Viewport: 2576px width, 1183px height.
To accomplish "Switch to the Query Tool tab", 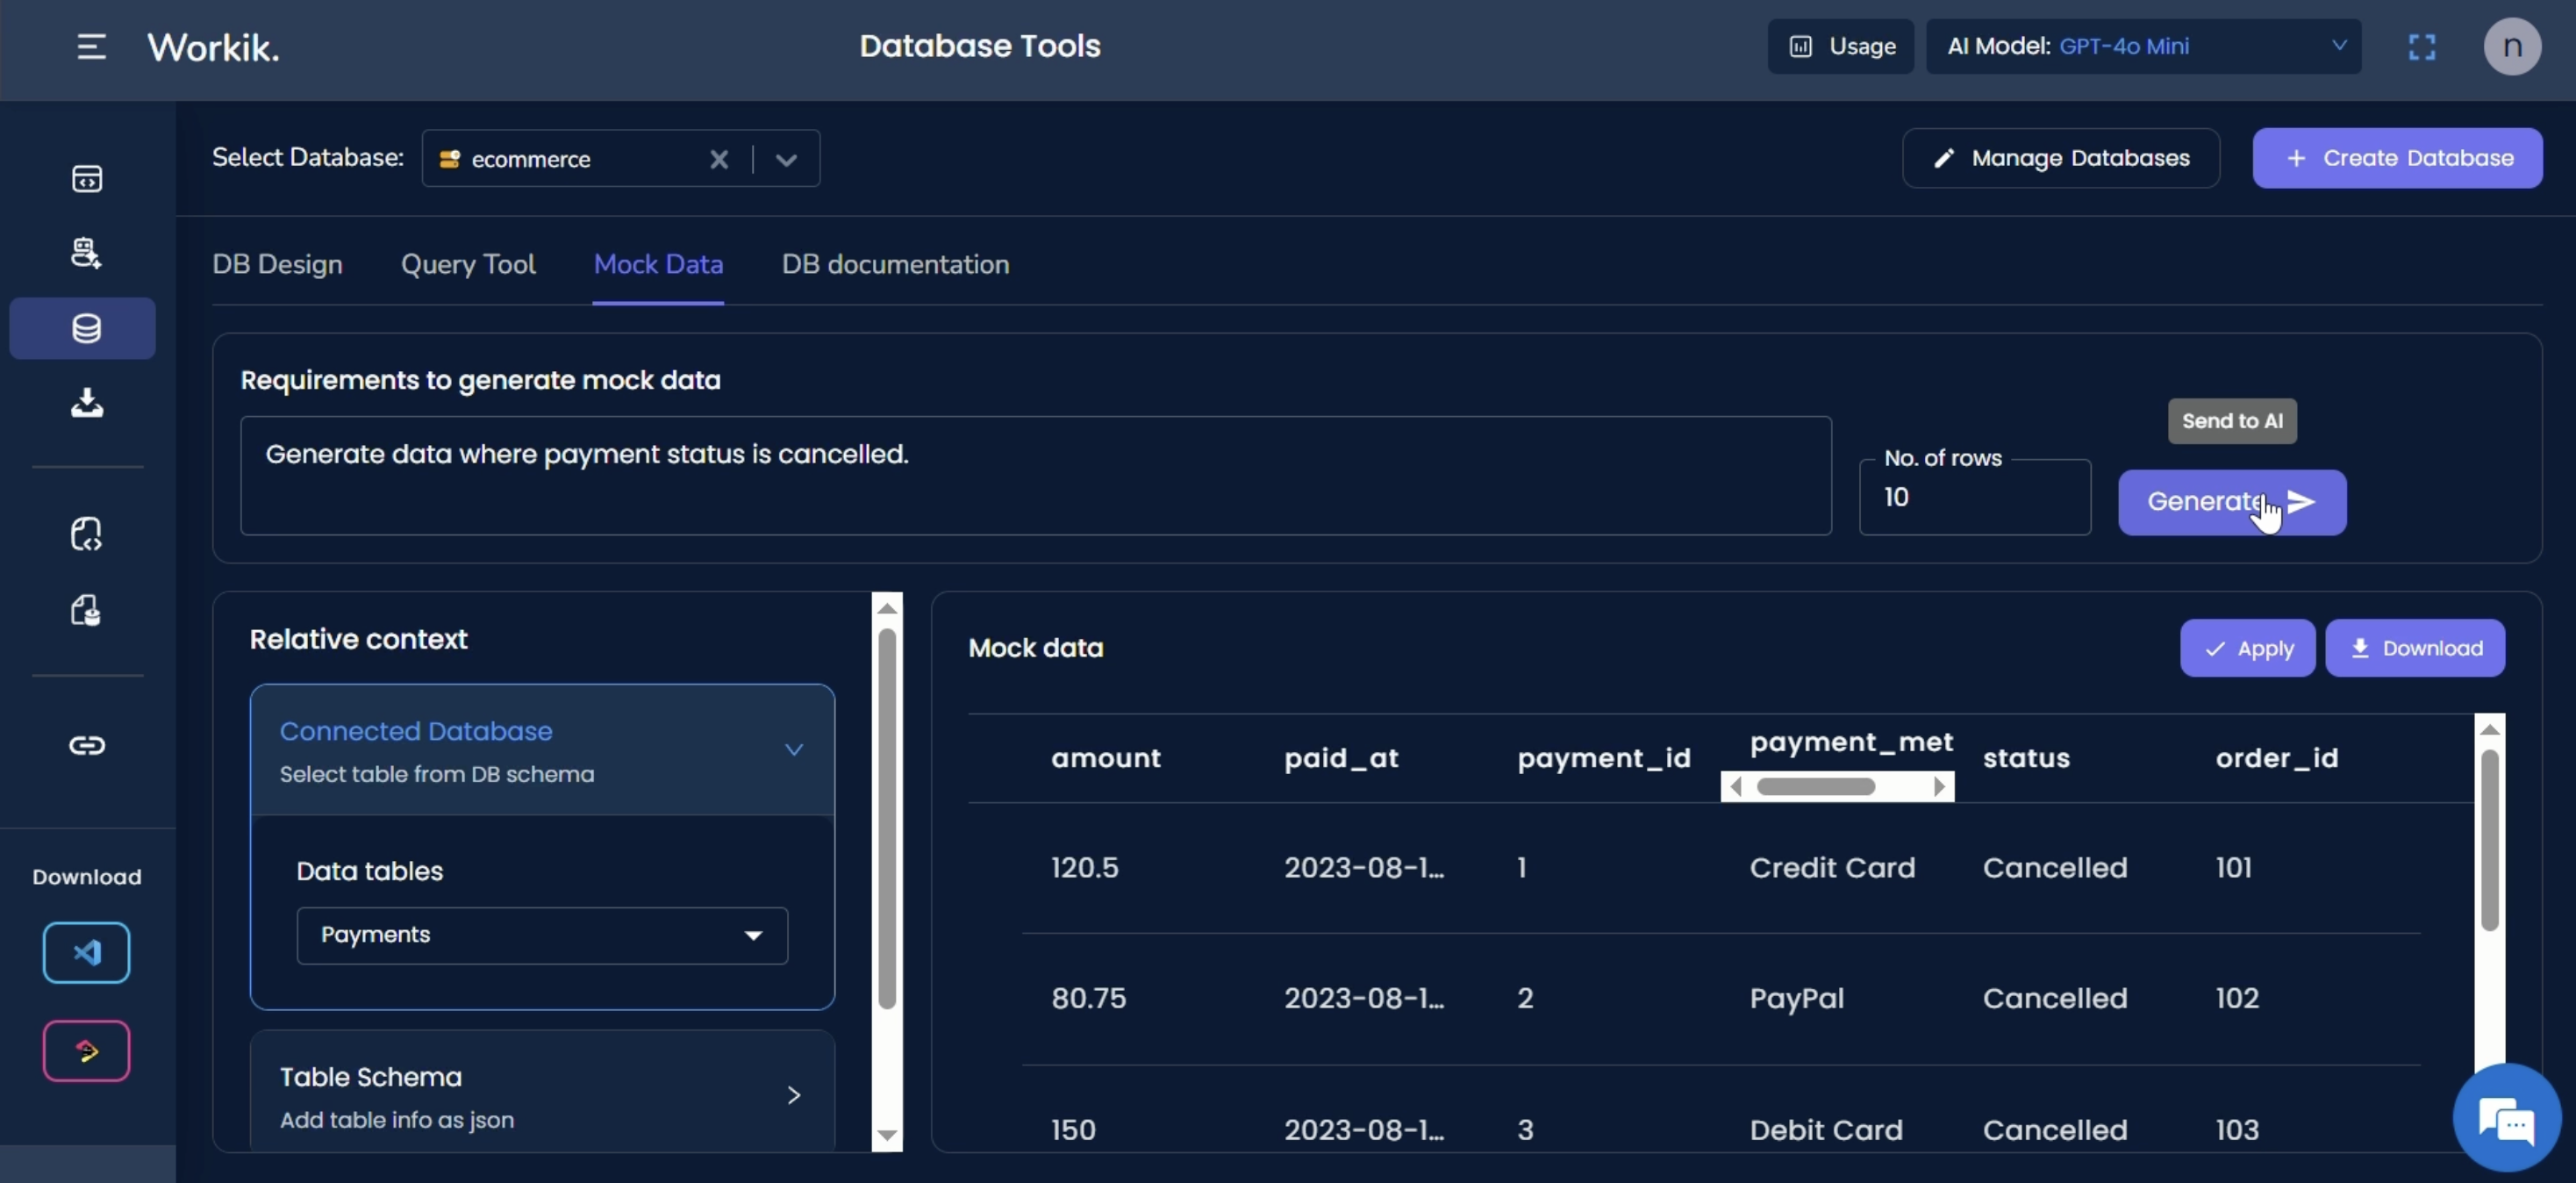I will (x=468, y=264).
